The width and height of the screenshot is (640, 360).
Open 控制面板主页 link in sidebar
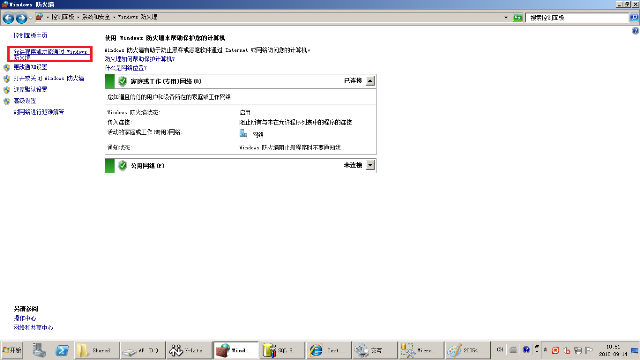(30, 36)
